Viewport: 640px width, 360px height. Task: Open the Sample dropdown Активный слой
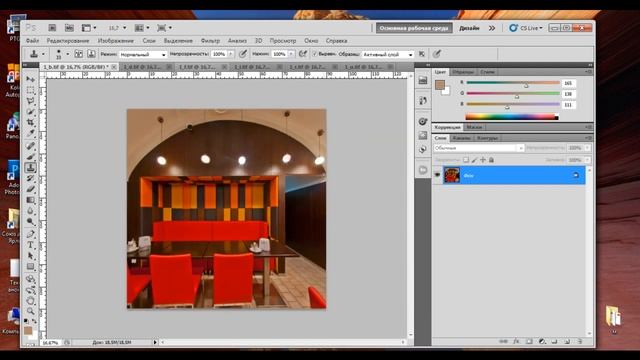tap(388, 54)
